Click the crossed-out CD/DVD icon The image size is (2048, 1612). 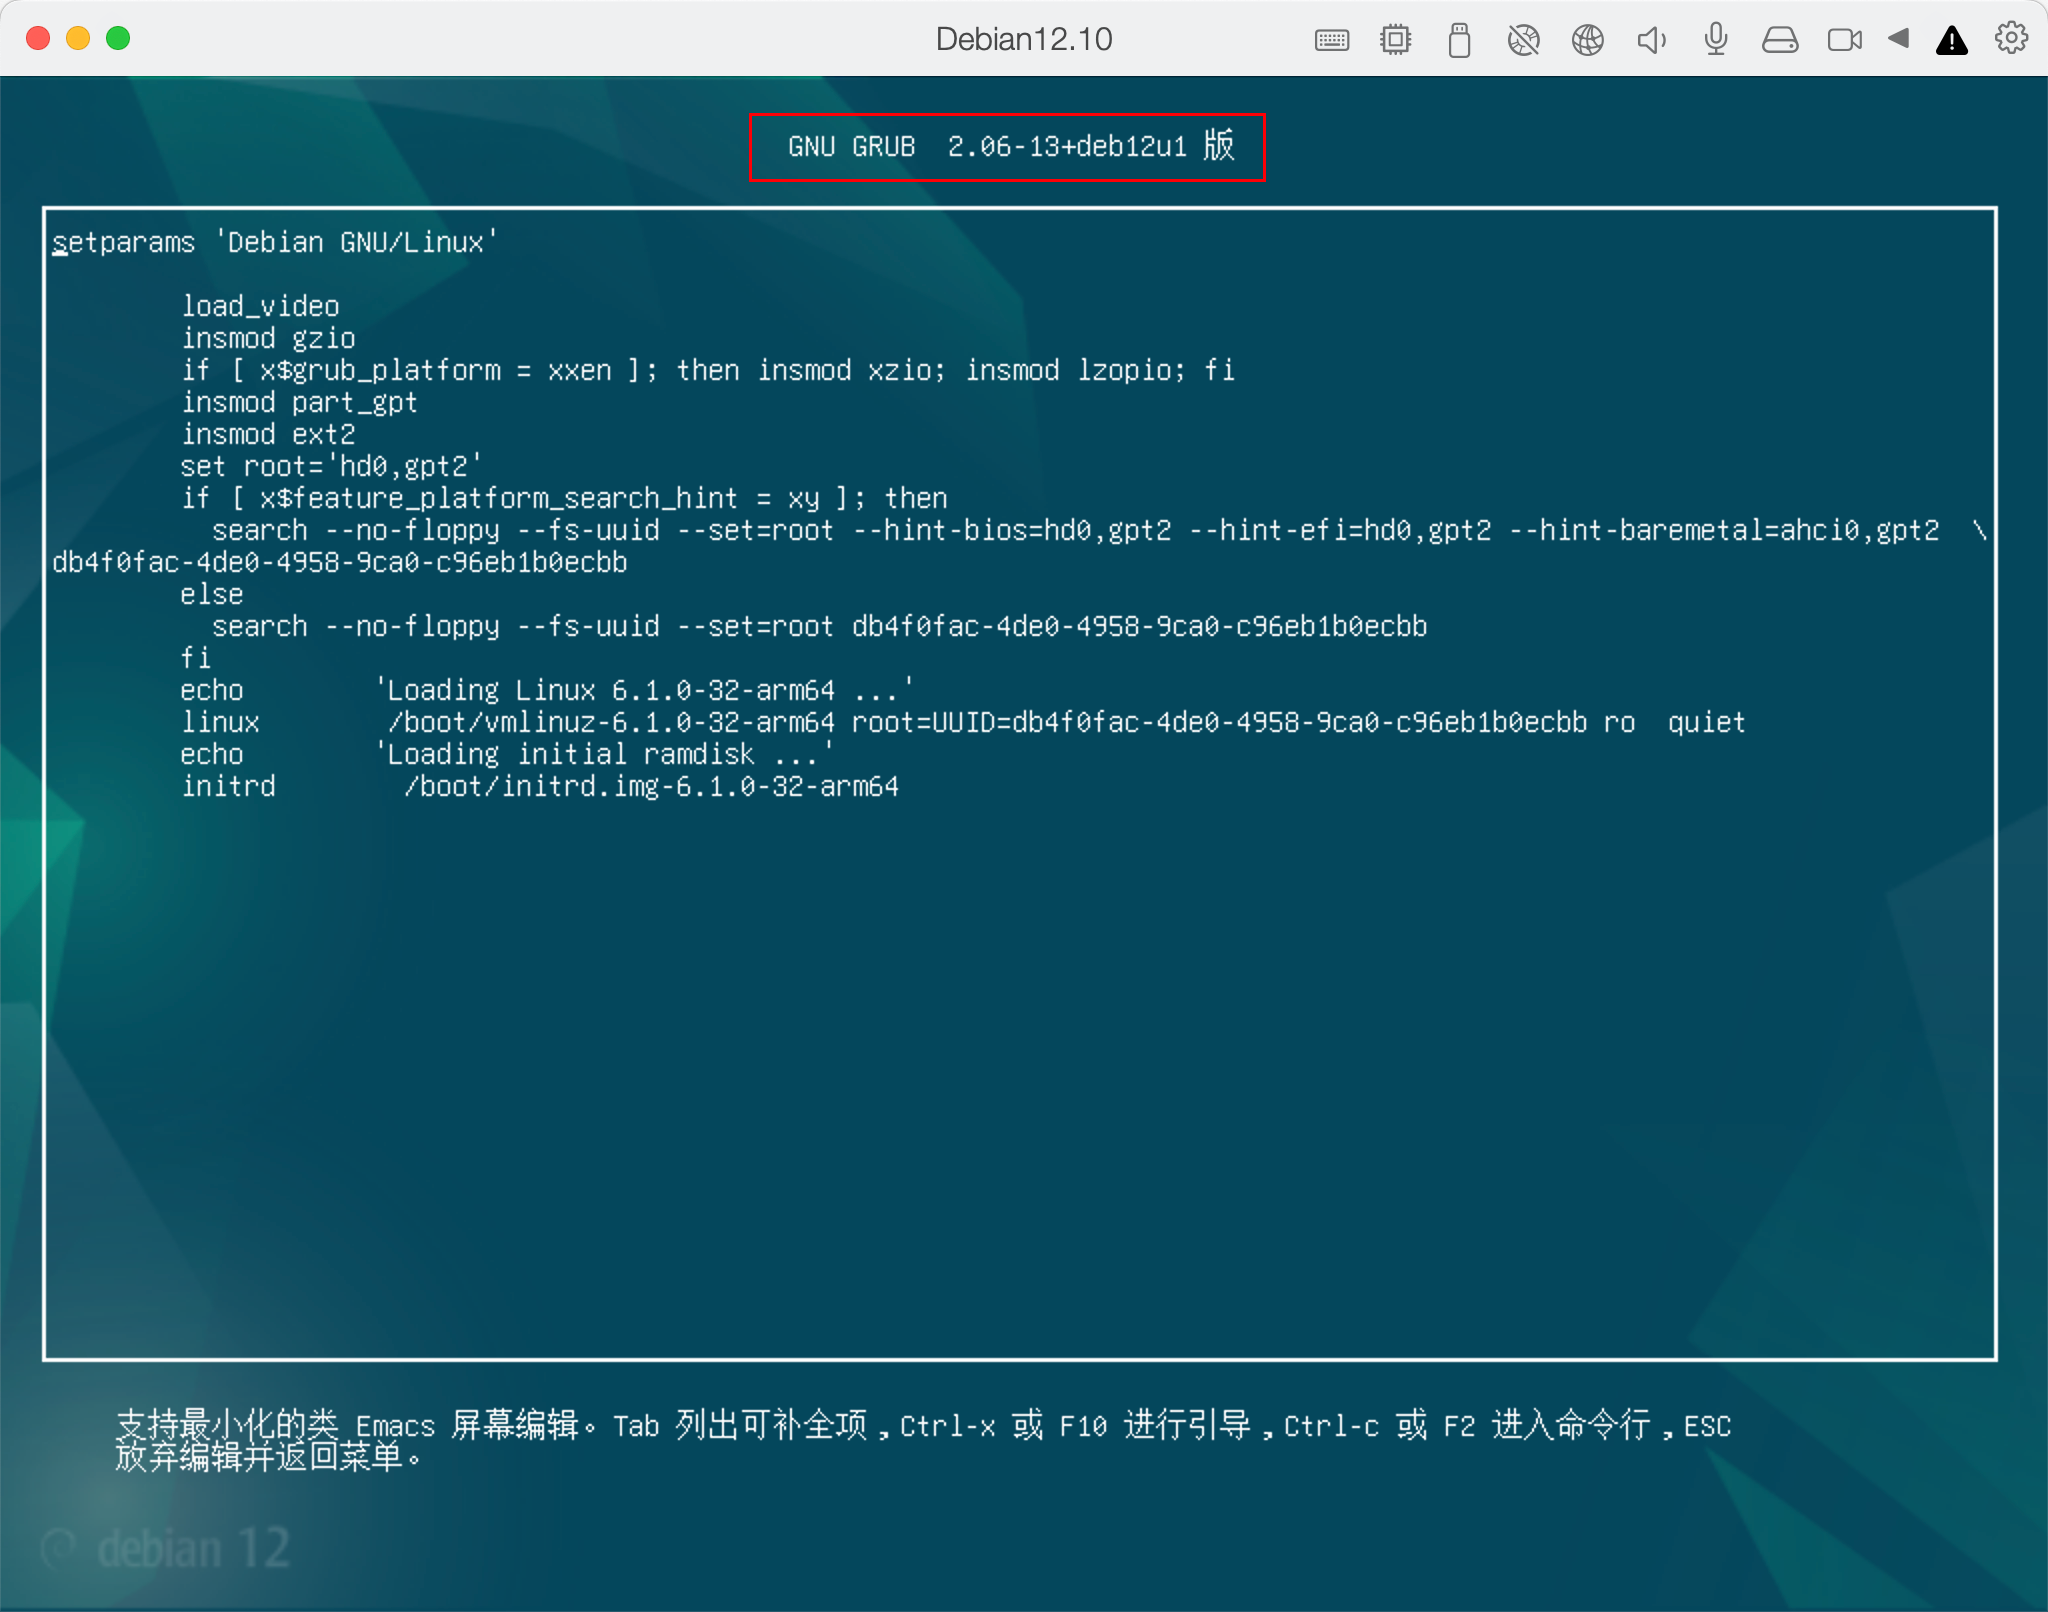point(1523,40)
